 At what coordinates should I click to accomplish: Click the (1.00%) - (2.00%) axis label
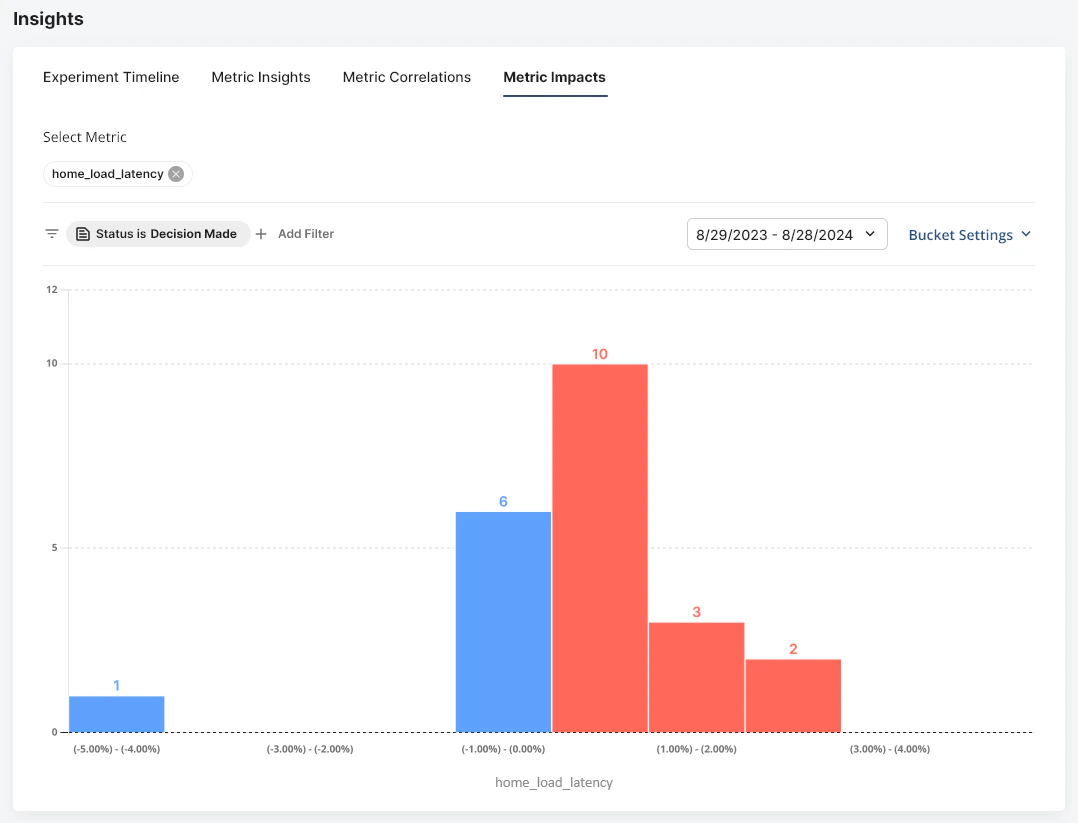pyautogui.click(x=696, y=749)
